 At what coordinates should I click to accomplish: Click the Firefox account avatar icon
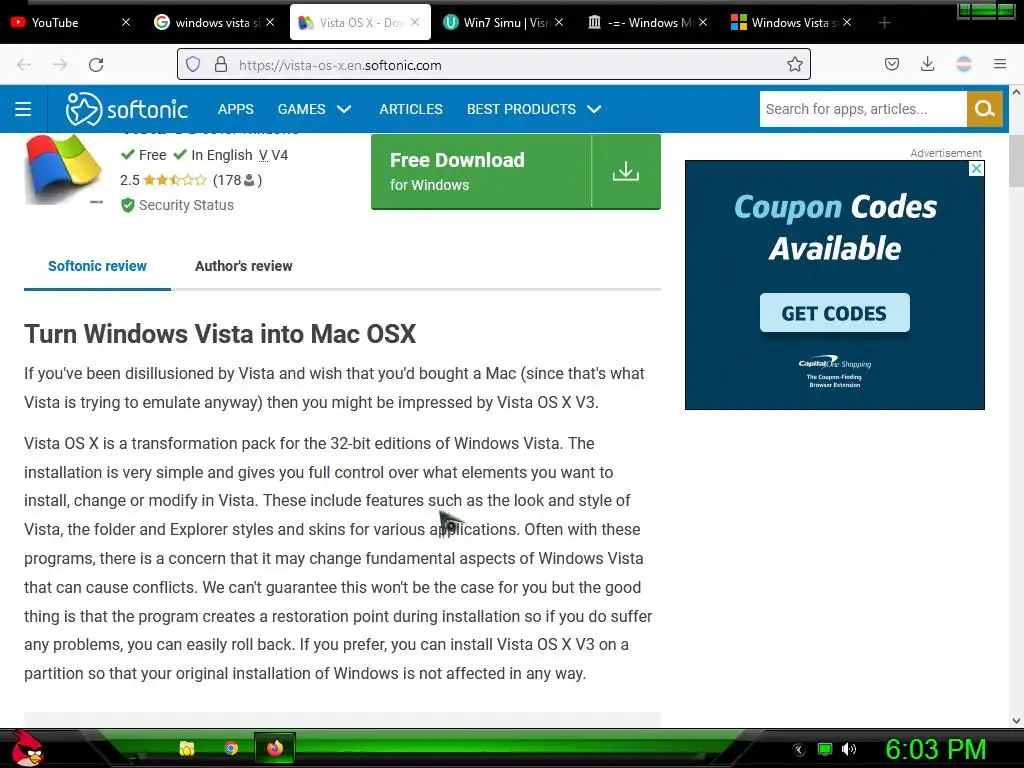click(964, 64)
